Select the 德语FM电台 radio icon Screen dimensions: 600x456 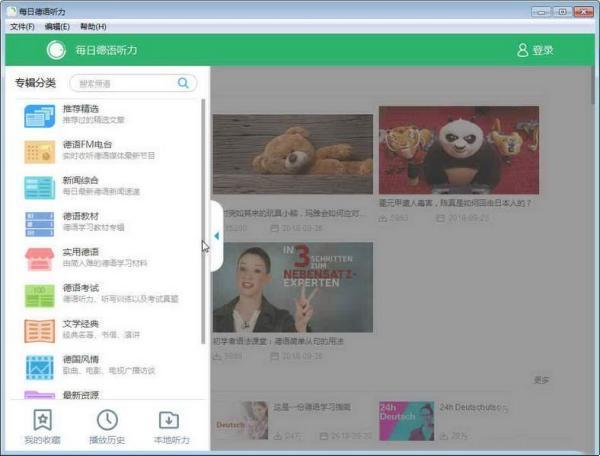[x=39, y=152]
